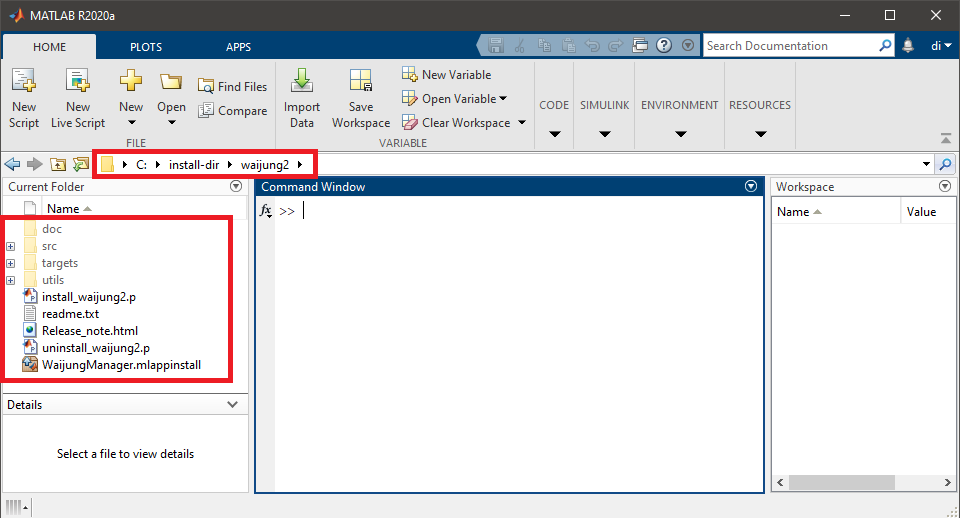Click the Undo icon

[x=592, y=45]
